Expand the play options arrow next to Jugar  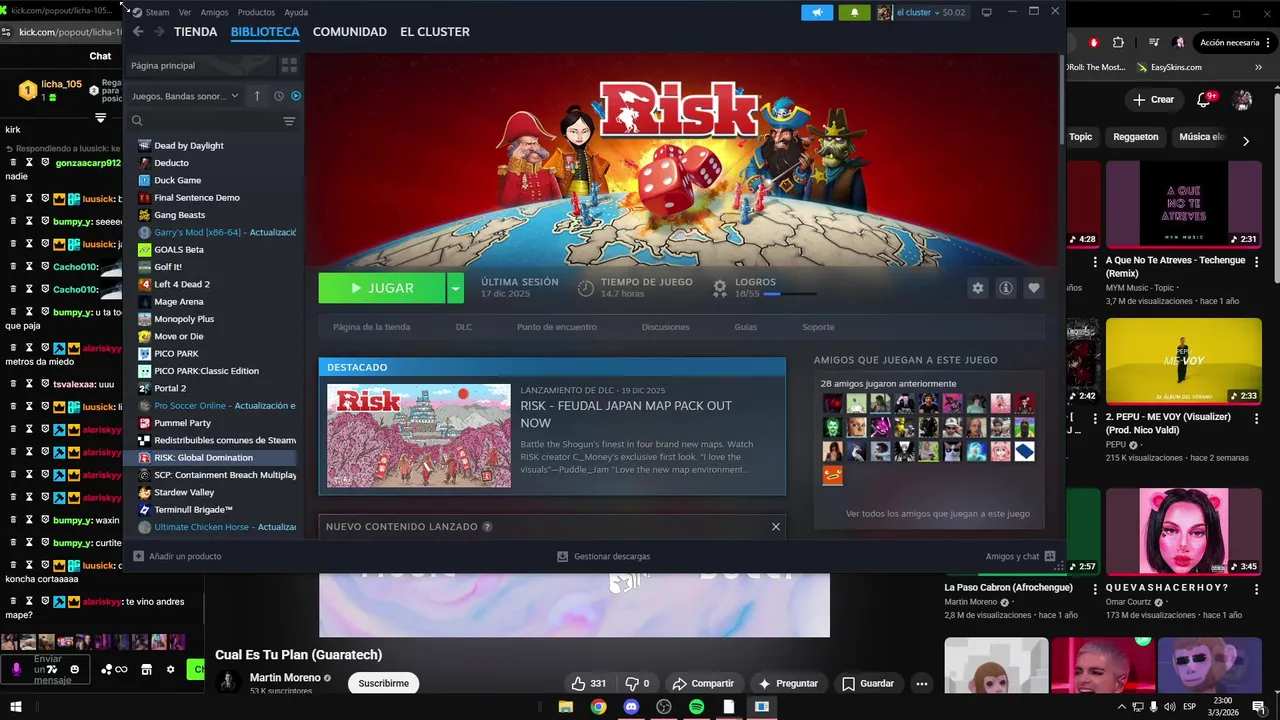[x=455, y=288]
